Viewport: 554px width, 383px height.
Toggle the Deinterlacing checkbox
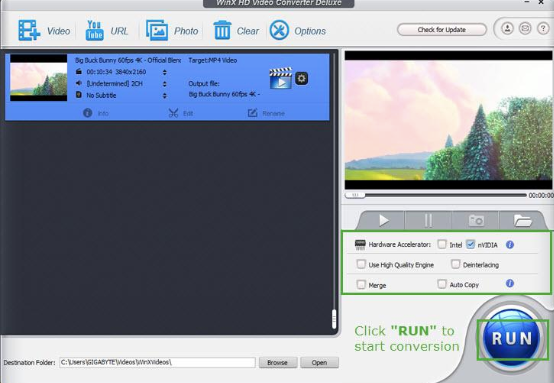click(455, 264)
